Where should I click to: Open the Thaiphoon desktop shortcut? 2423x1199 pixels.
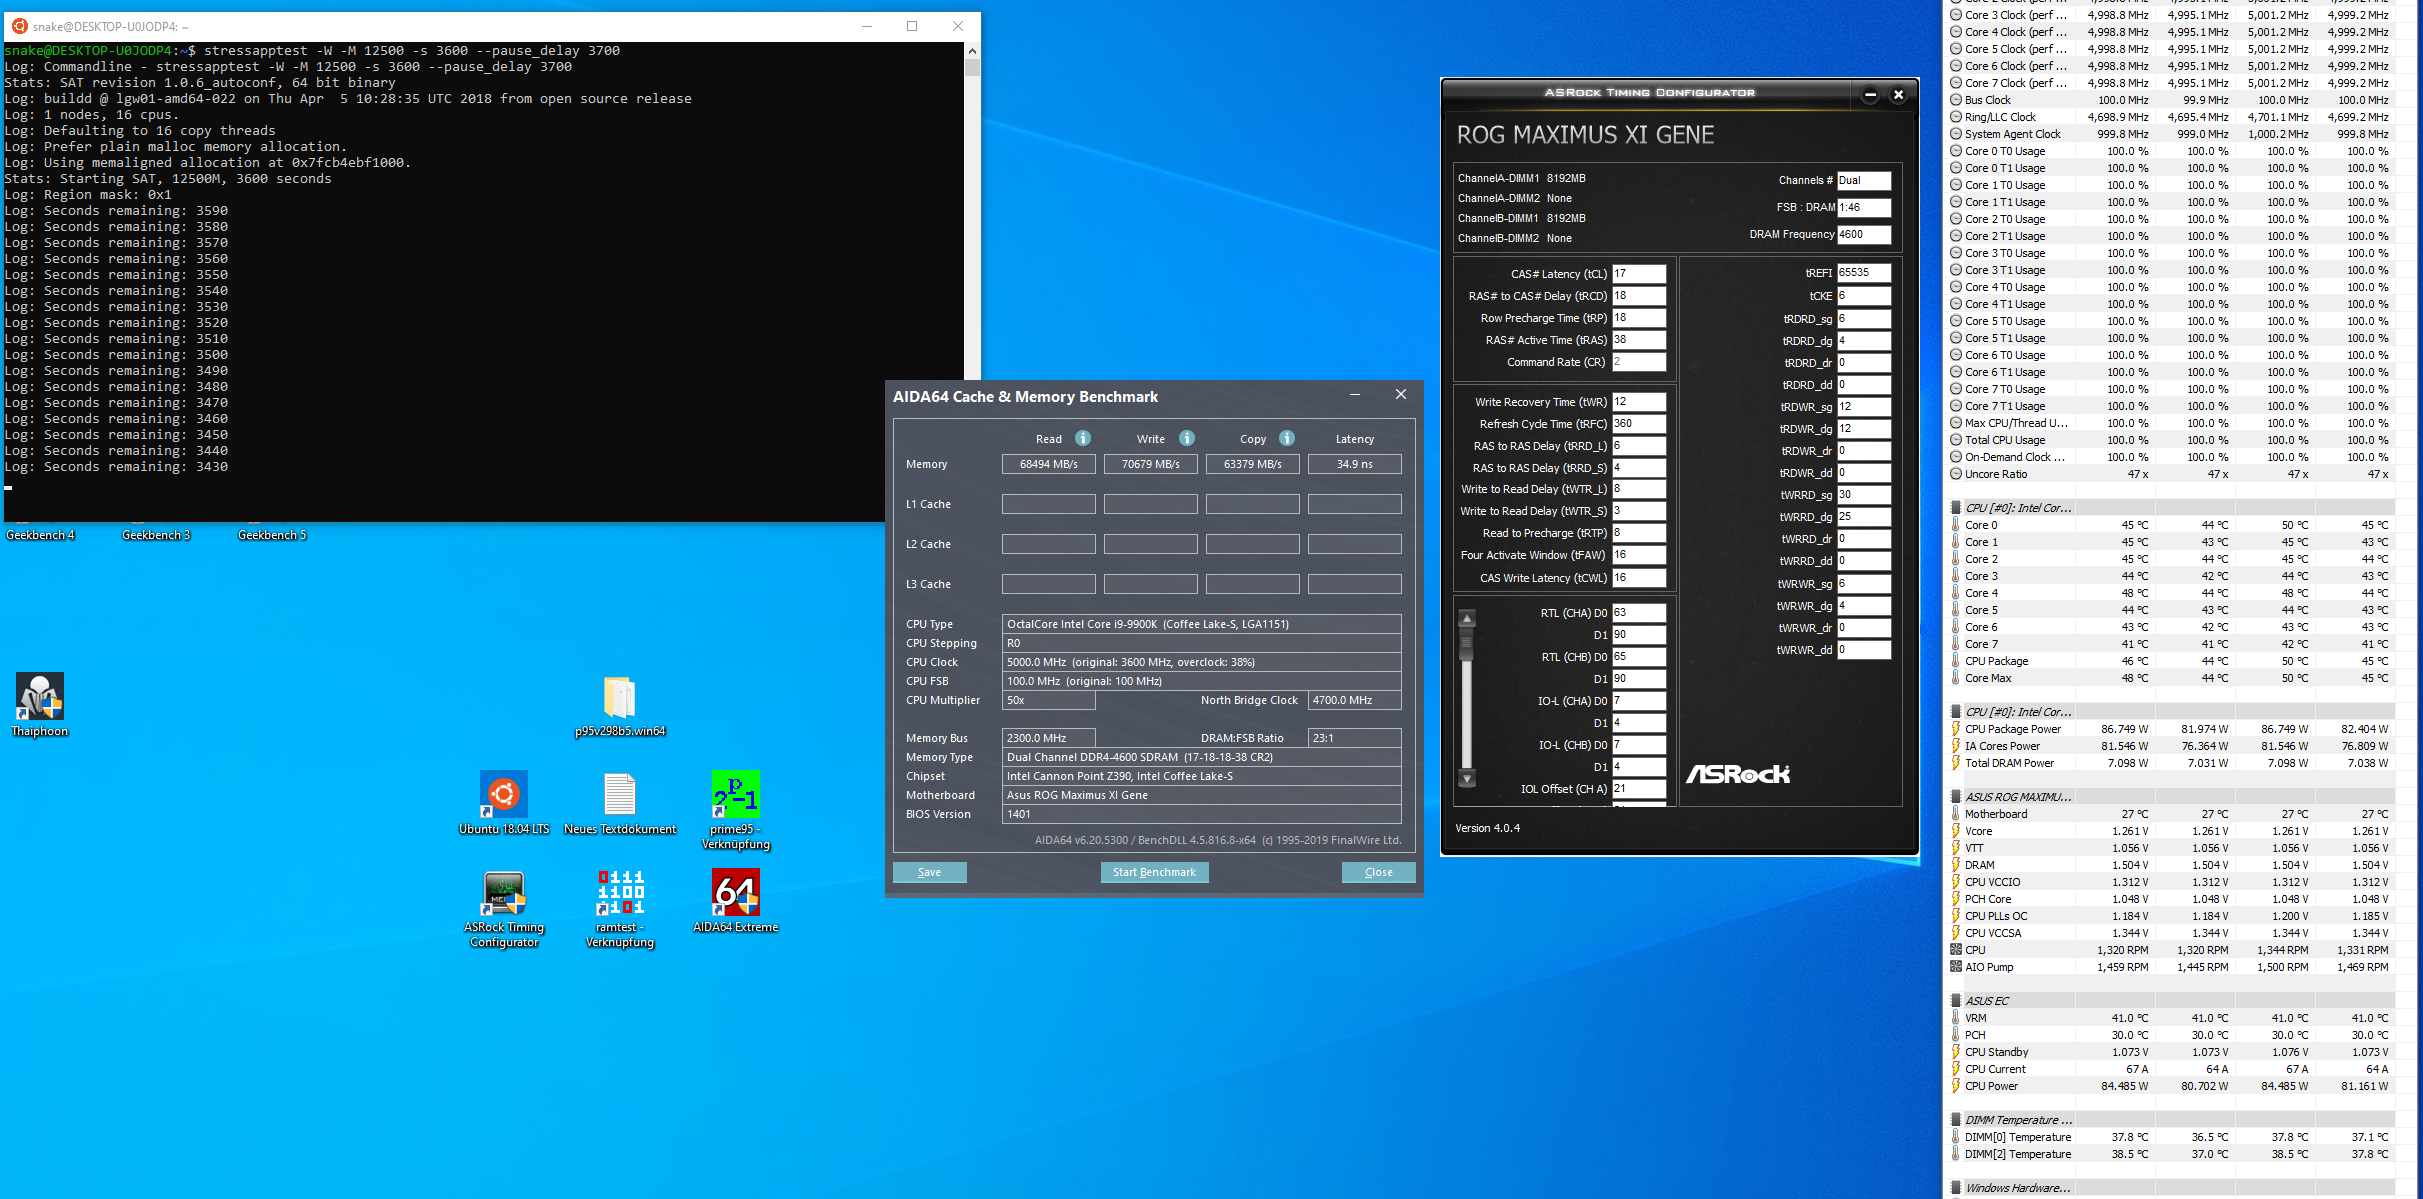pyautogui.click(x=40, y=697)
